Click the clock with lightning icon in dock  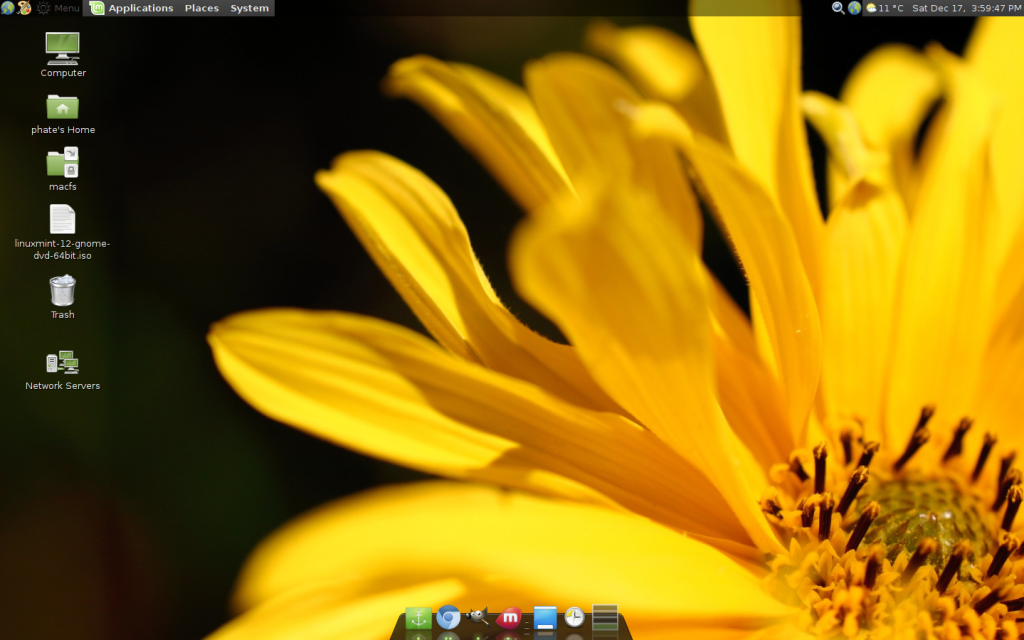pos(575,617)
